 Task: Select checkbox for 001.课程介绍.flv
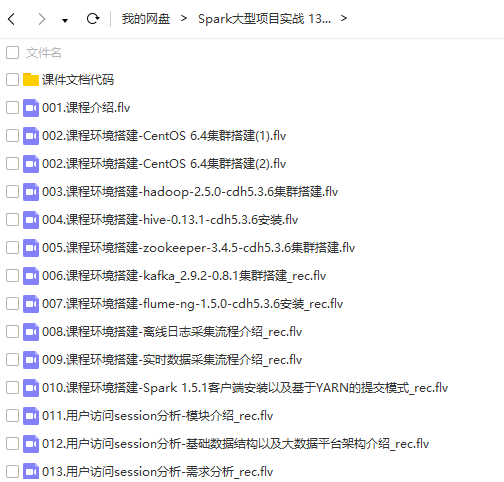[x=12, y=108]
